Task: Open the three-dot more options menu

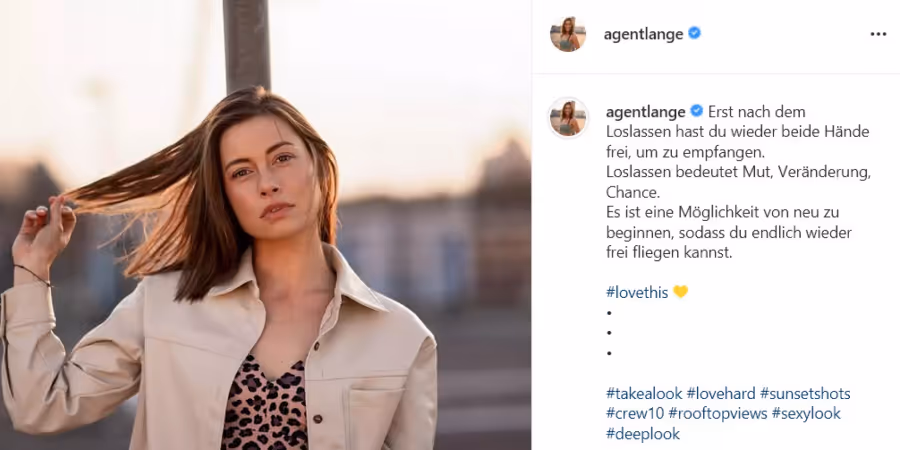Action: pos(878,34)
